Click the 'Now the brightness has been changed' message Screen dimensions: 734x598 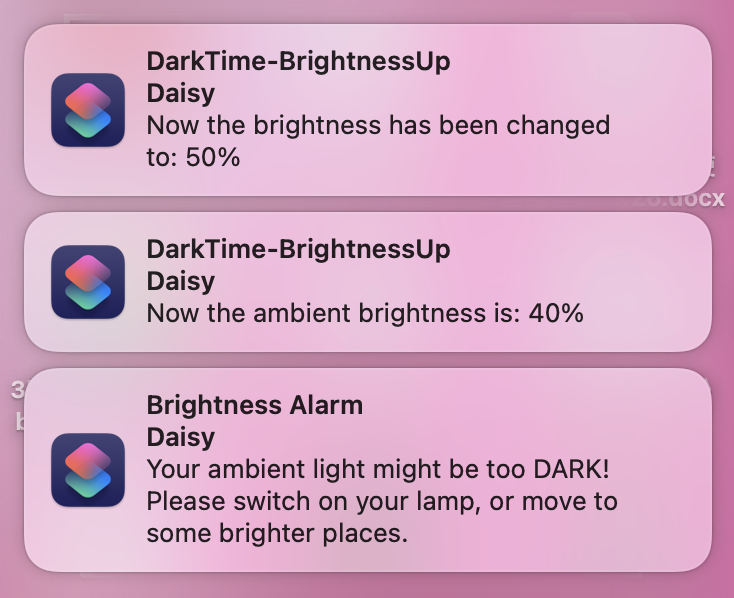[x=378, y=126]
